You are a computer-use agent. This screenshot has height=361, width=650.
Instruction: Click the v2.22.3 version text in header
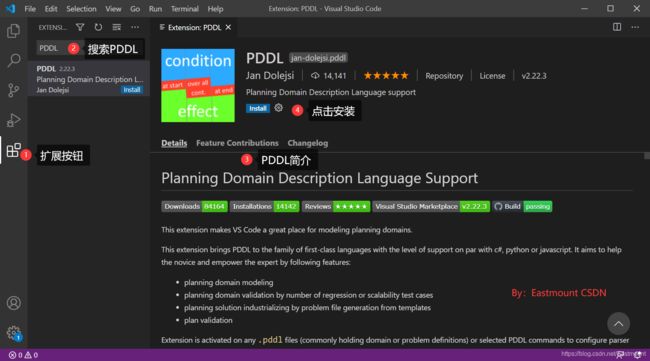point(534,76)
